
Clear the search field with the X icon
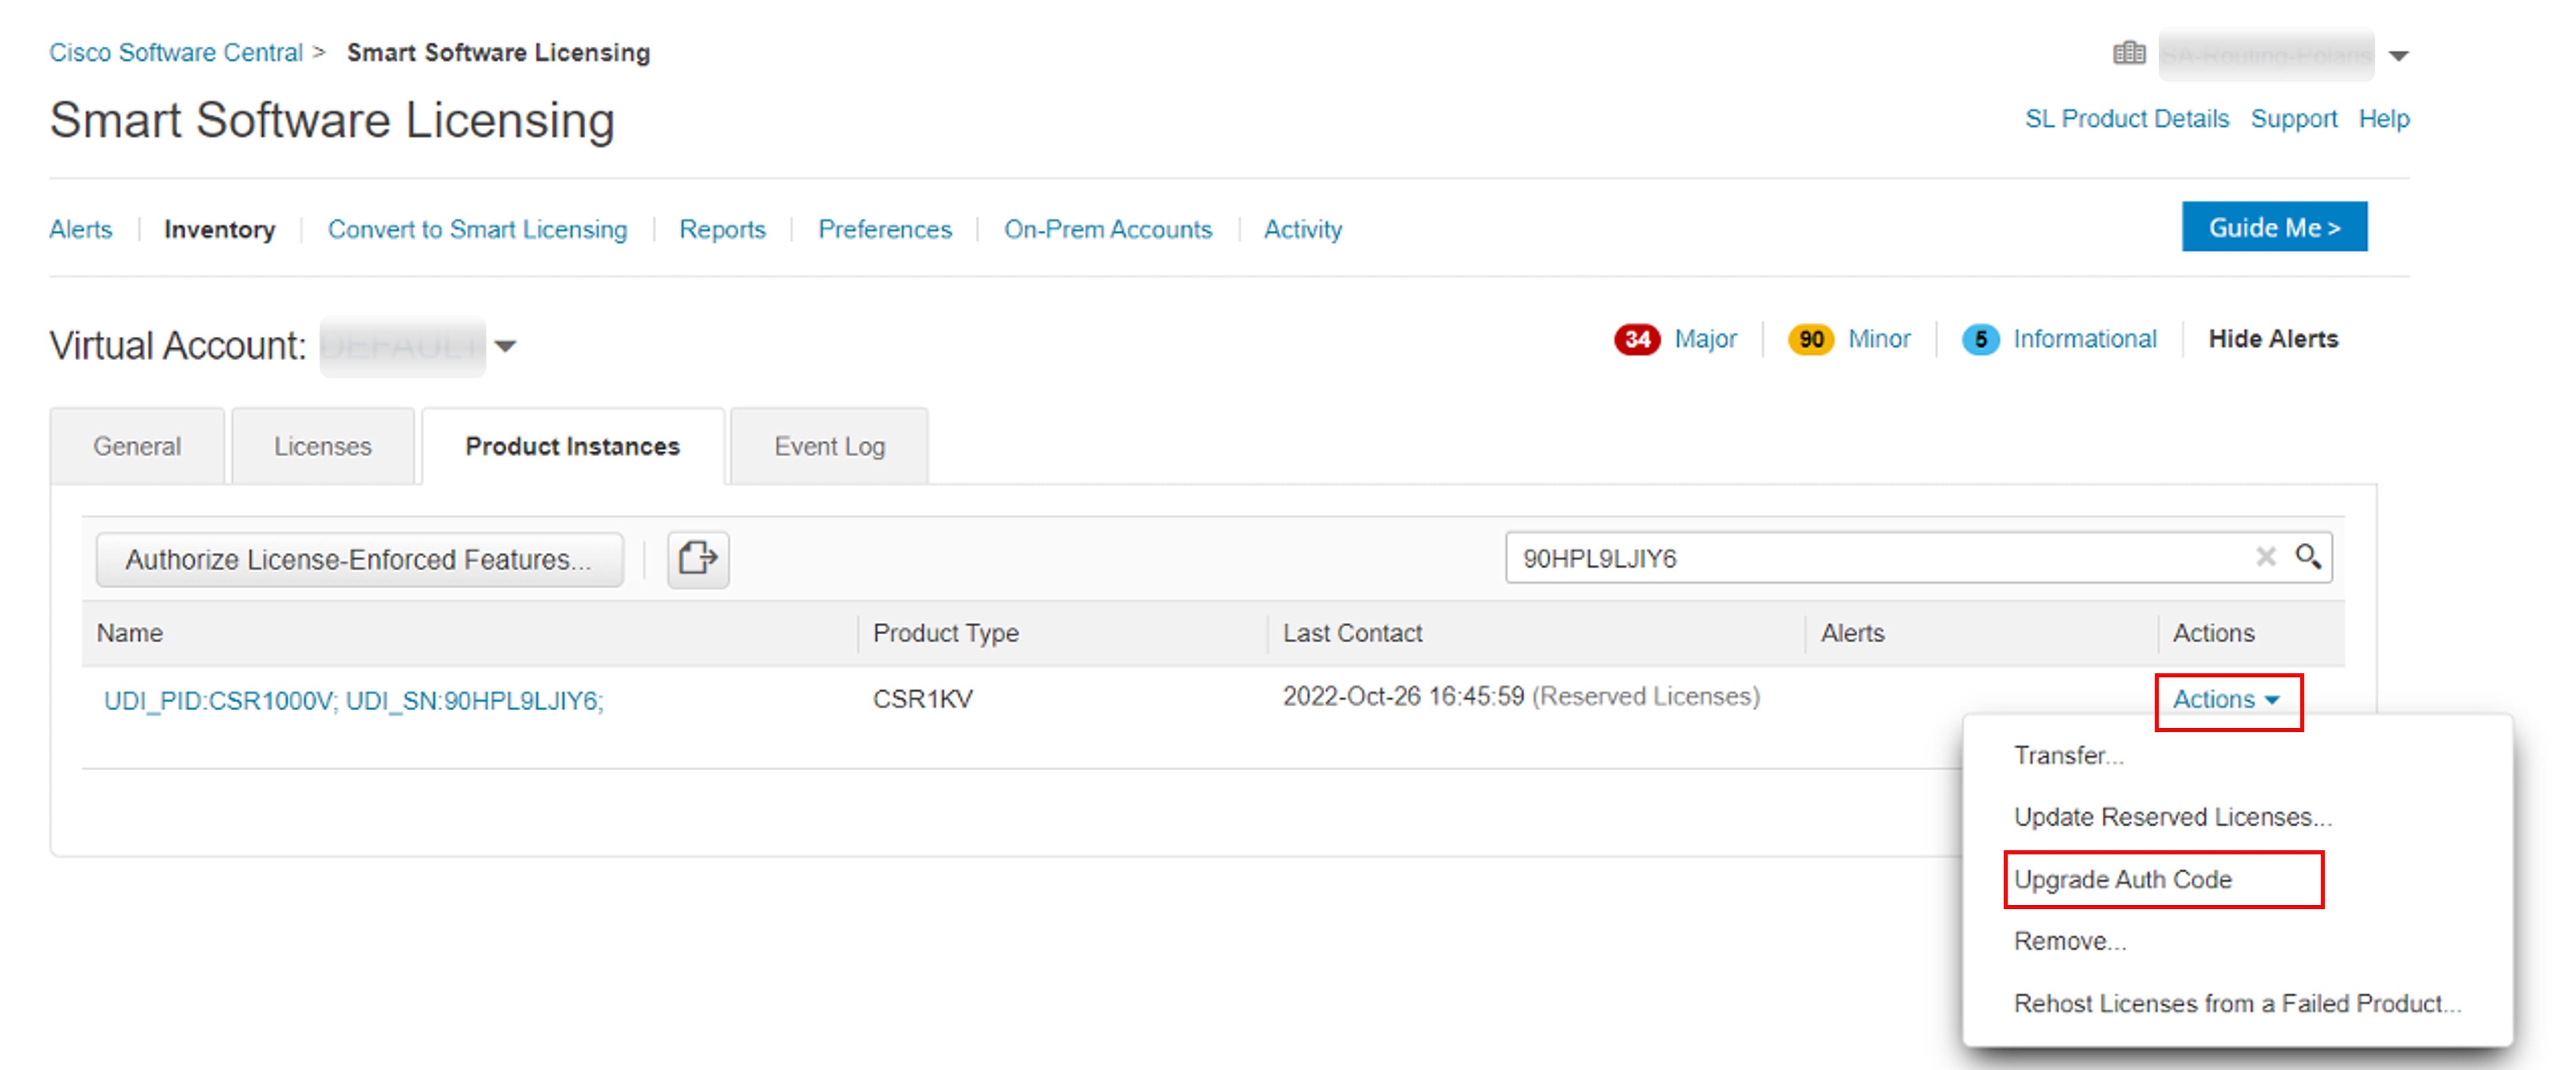tap(2265, 557)
